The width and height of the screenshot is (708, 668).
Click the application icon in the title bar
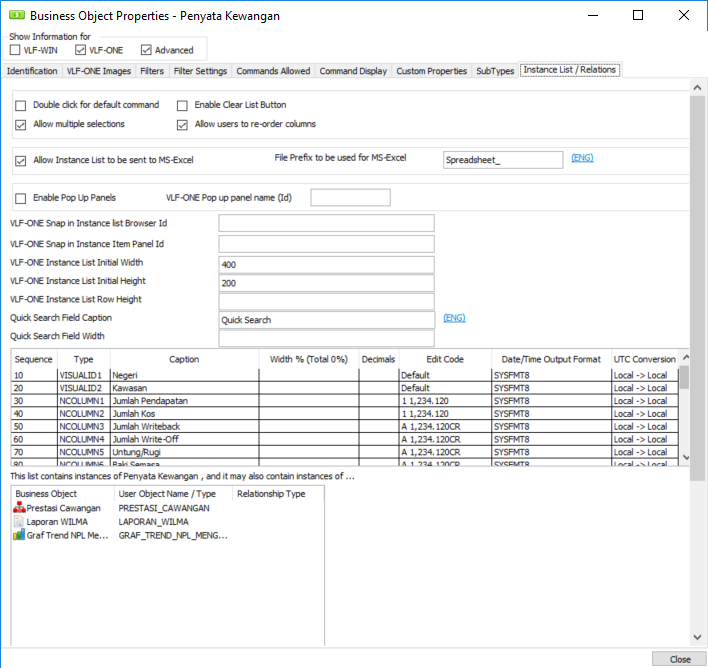coord(15,16)
